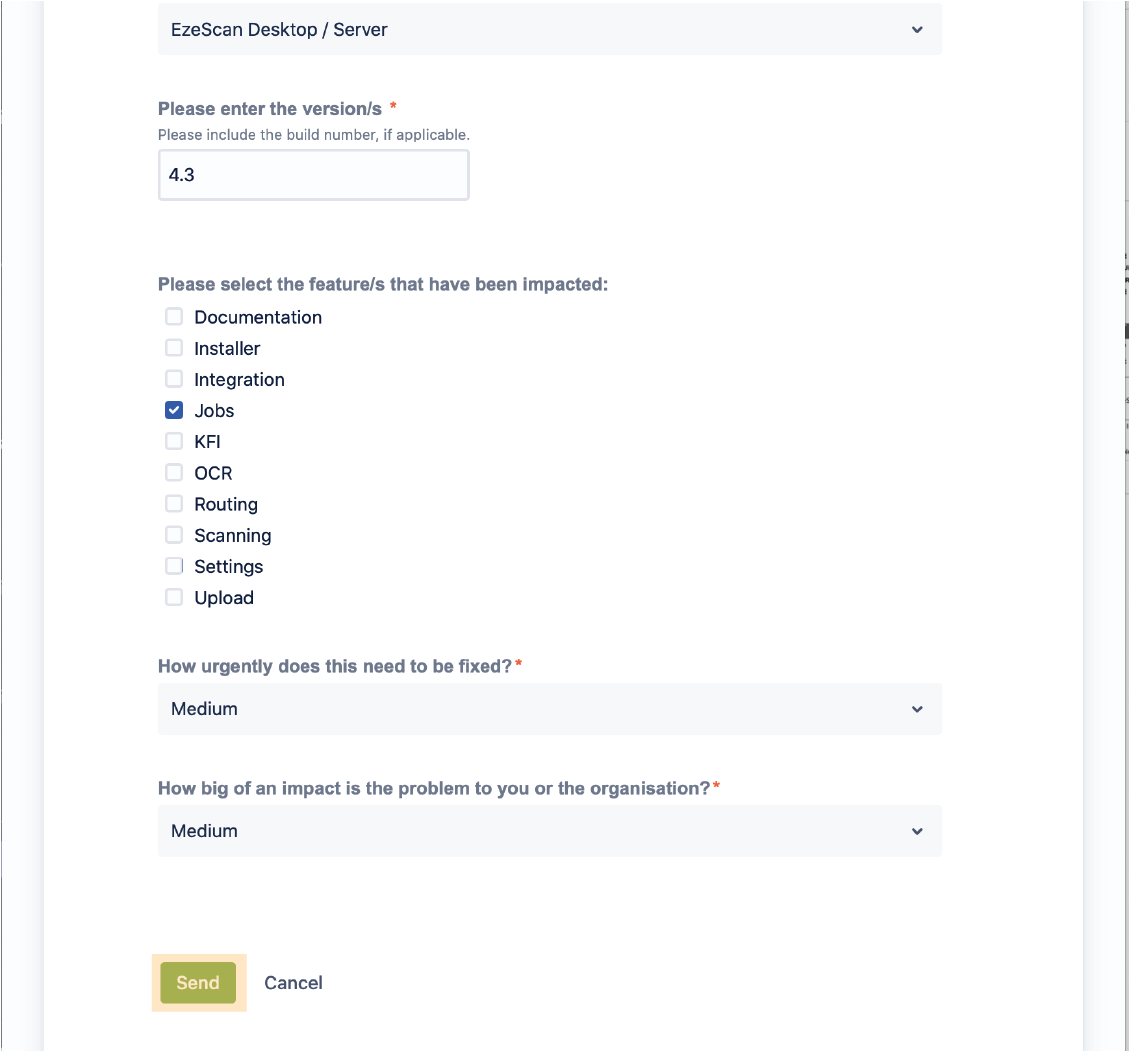Click the chevron arrow on the urgency dropdown
The height and width of the screenshot is (1051, 1129).
[917, 709]
